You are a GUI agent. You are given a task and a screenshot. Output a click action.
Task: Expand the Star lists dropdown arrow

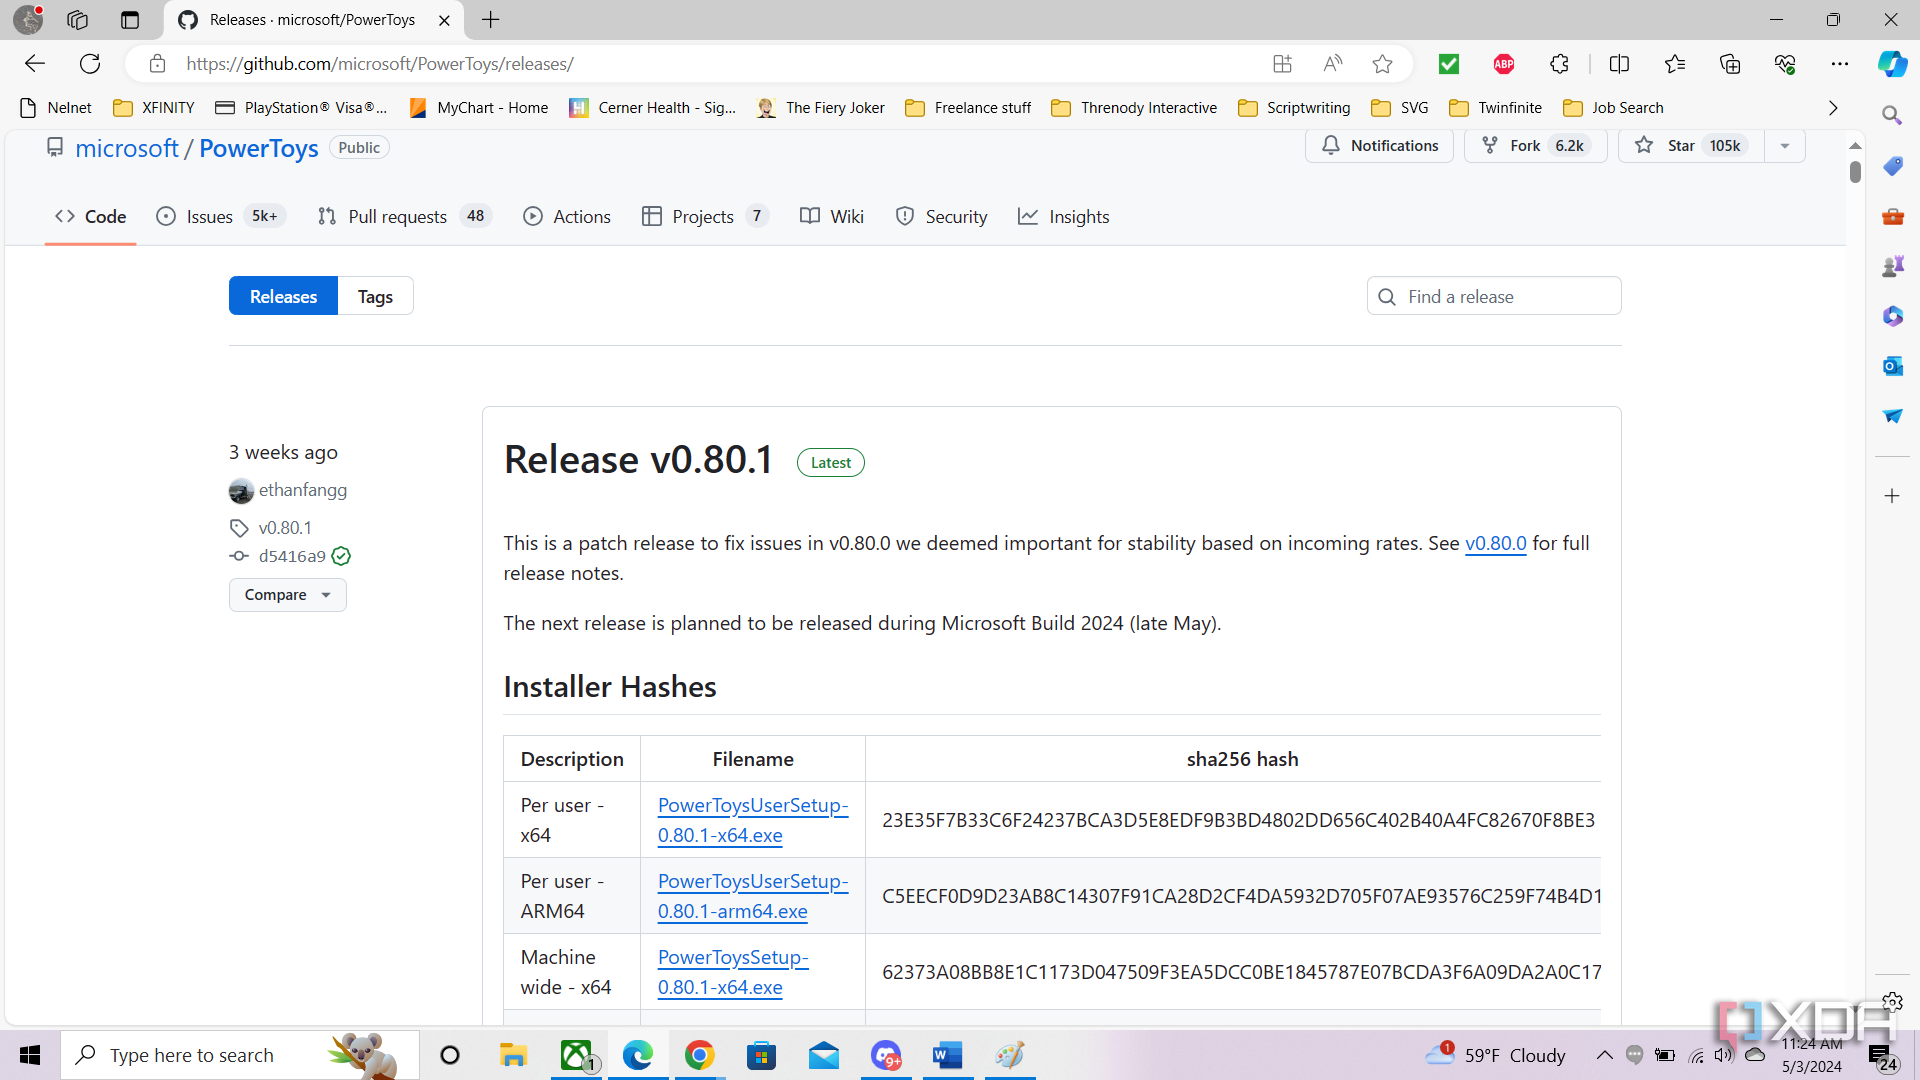1785,146
